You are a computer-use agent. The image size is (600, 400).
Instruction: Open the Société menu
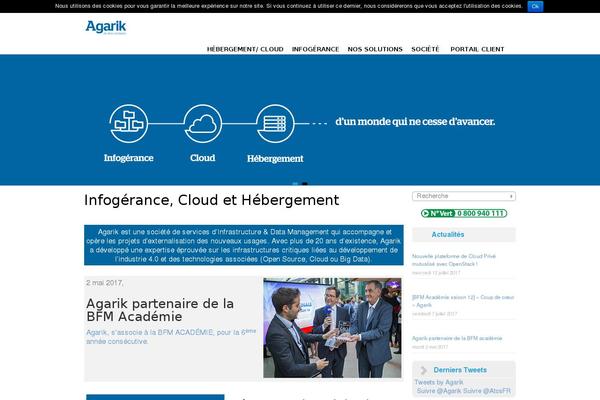[x=425, y=49]
